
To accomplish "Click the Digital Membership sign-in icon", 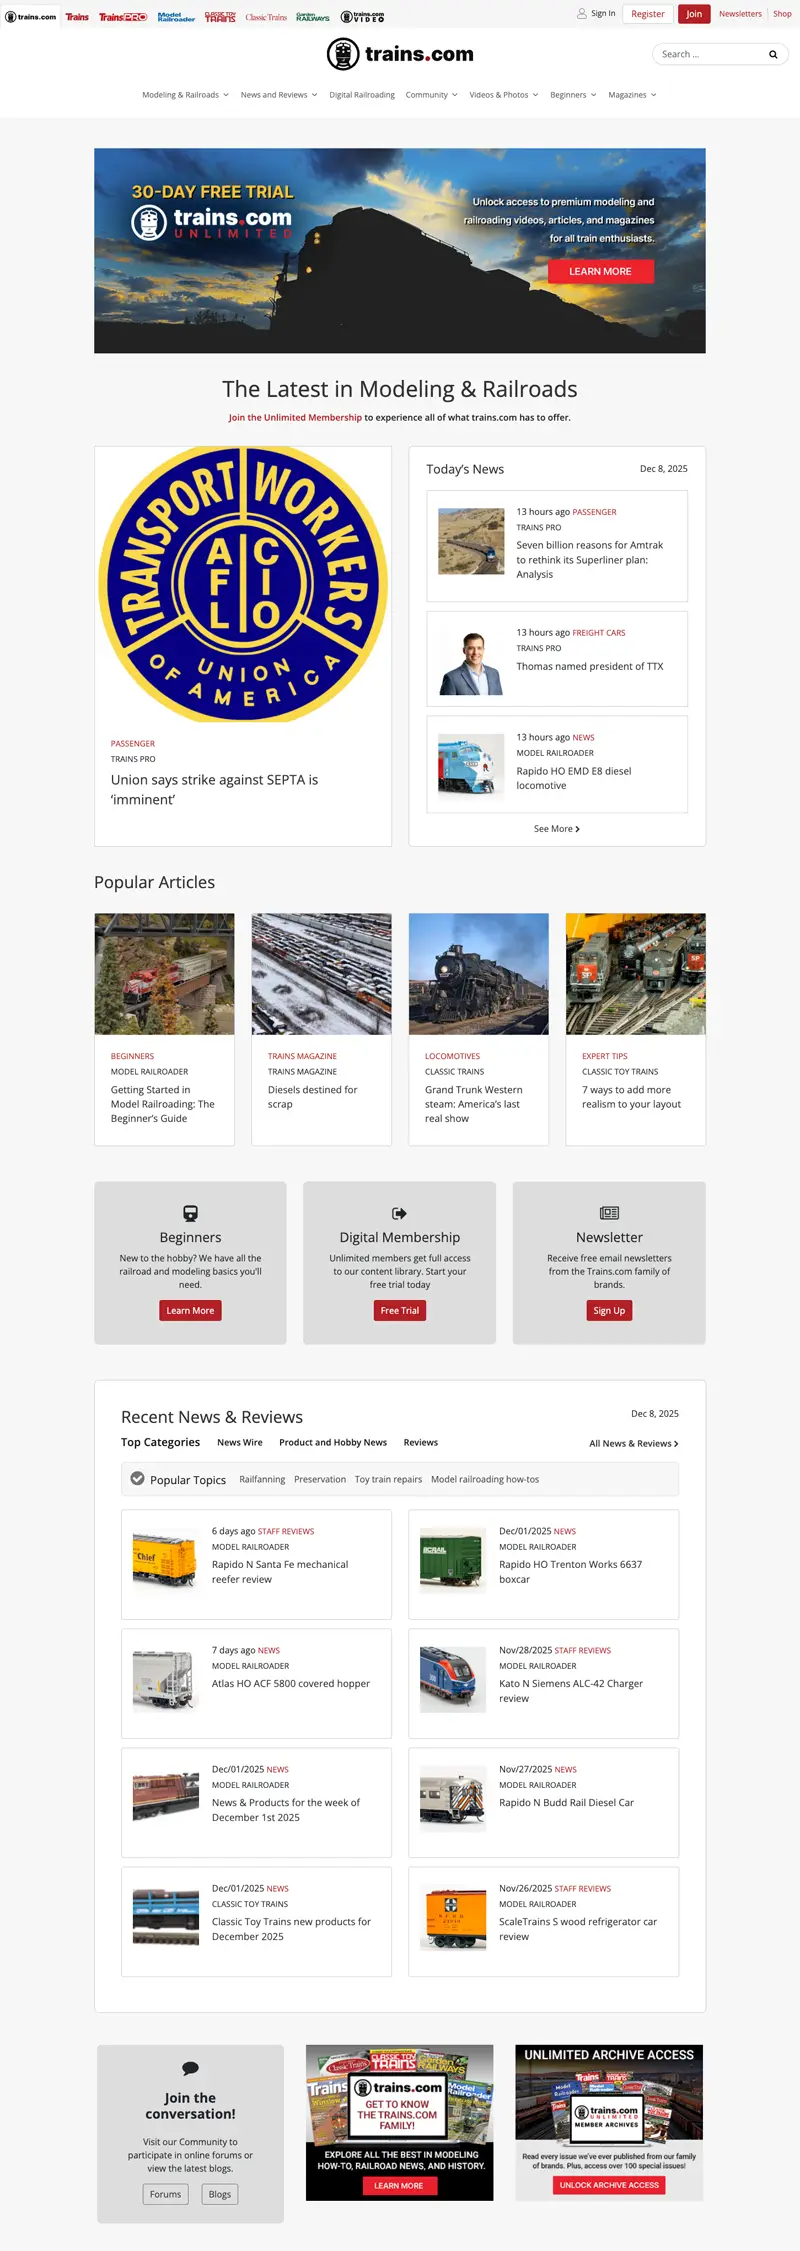I will pos(400,1213).
